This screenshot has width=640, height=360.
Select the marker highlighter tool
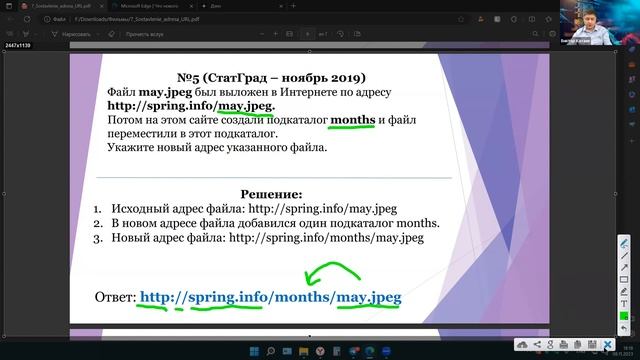point(624,291)
